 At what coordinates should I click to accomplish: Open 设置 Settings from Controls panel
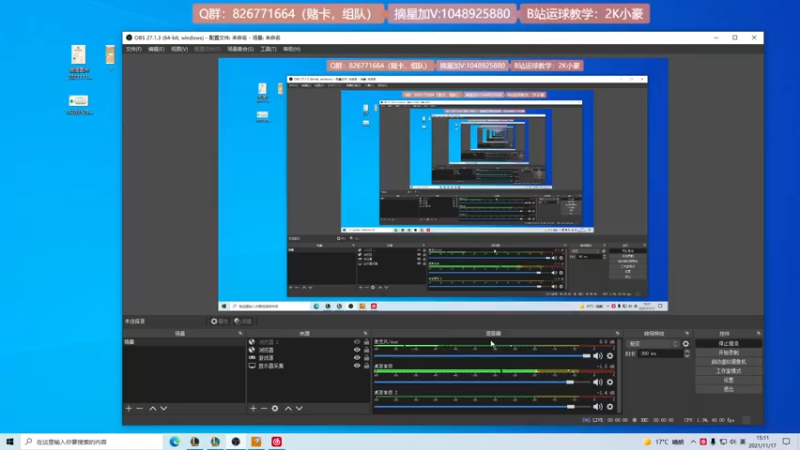click(x=729, y=380)
